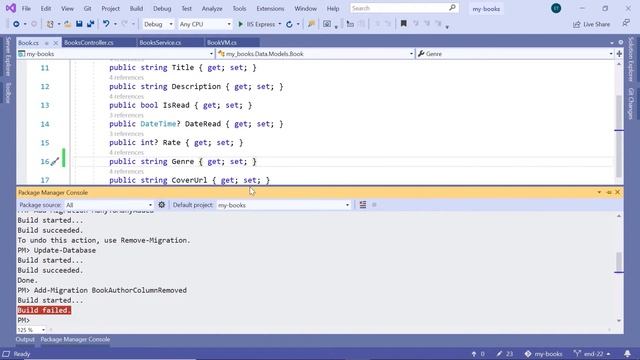Switch to the BooksController.cs tab
The image size is (640, 360).
coord(89,42)
